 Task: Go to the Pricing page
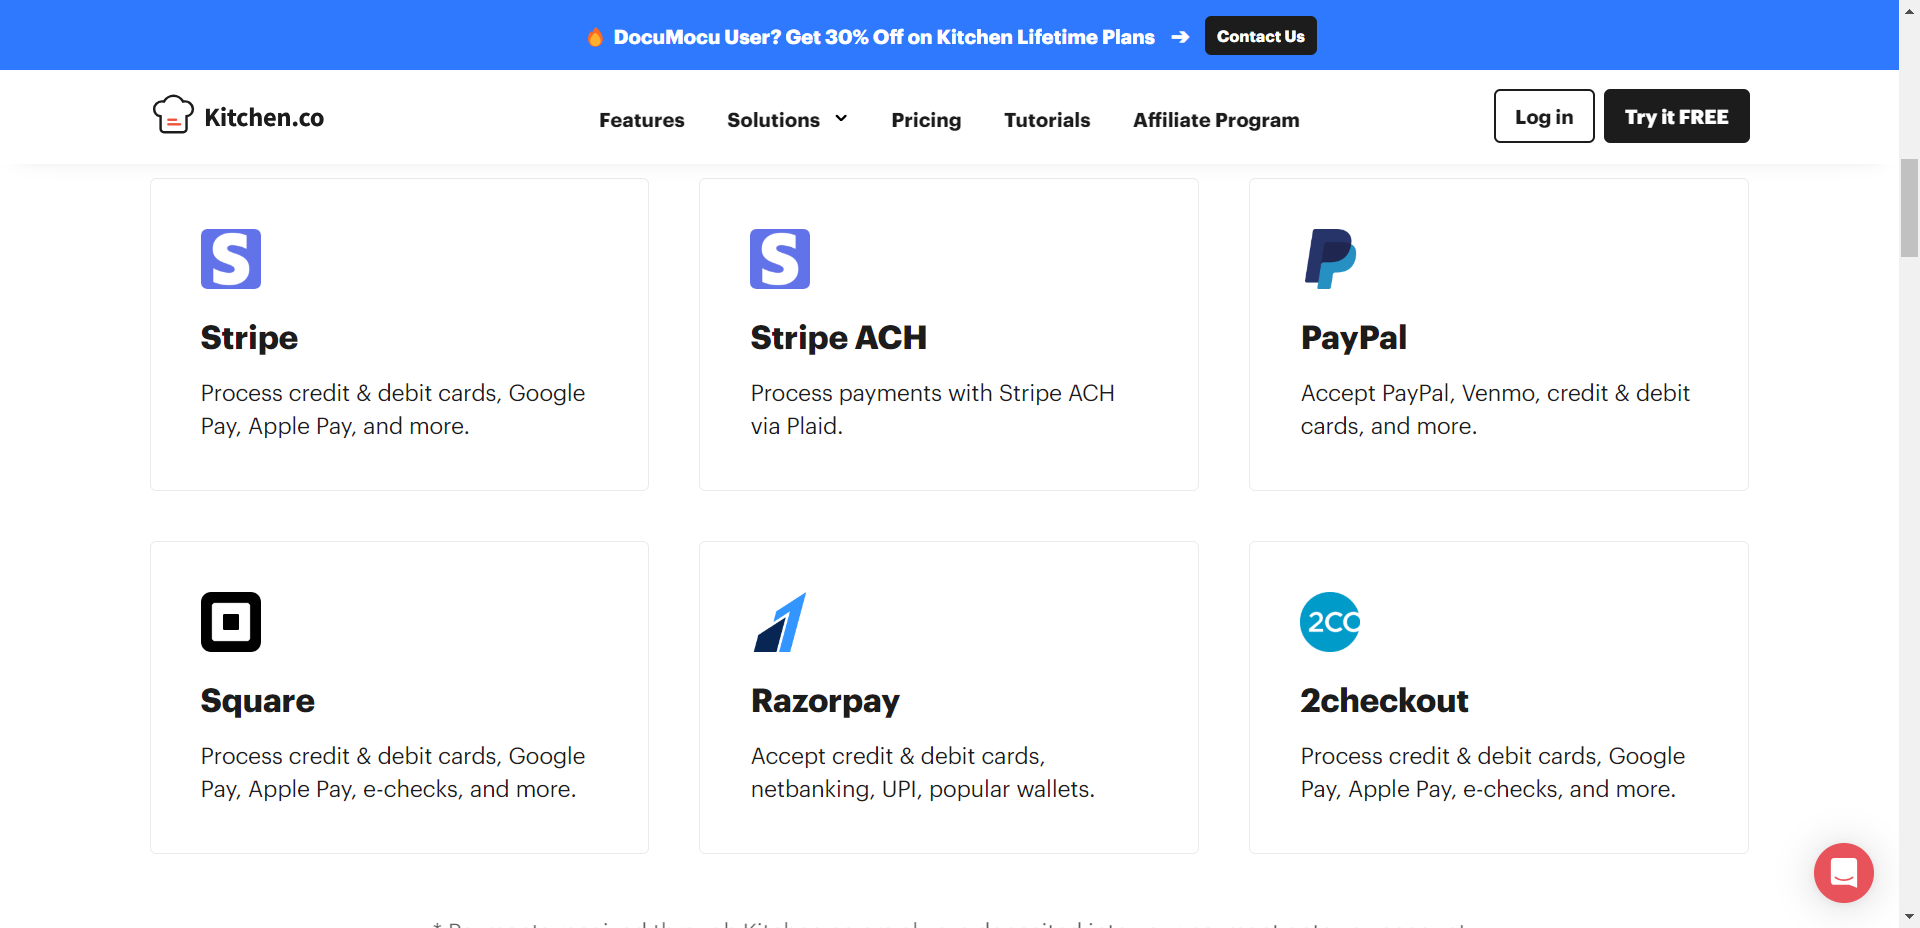tap(926, 120)
